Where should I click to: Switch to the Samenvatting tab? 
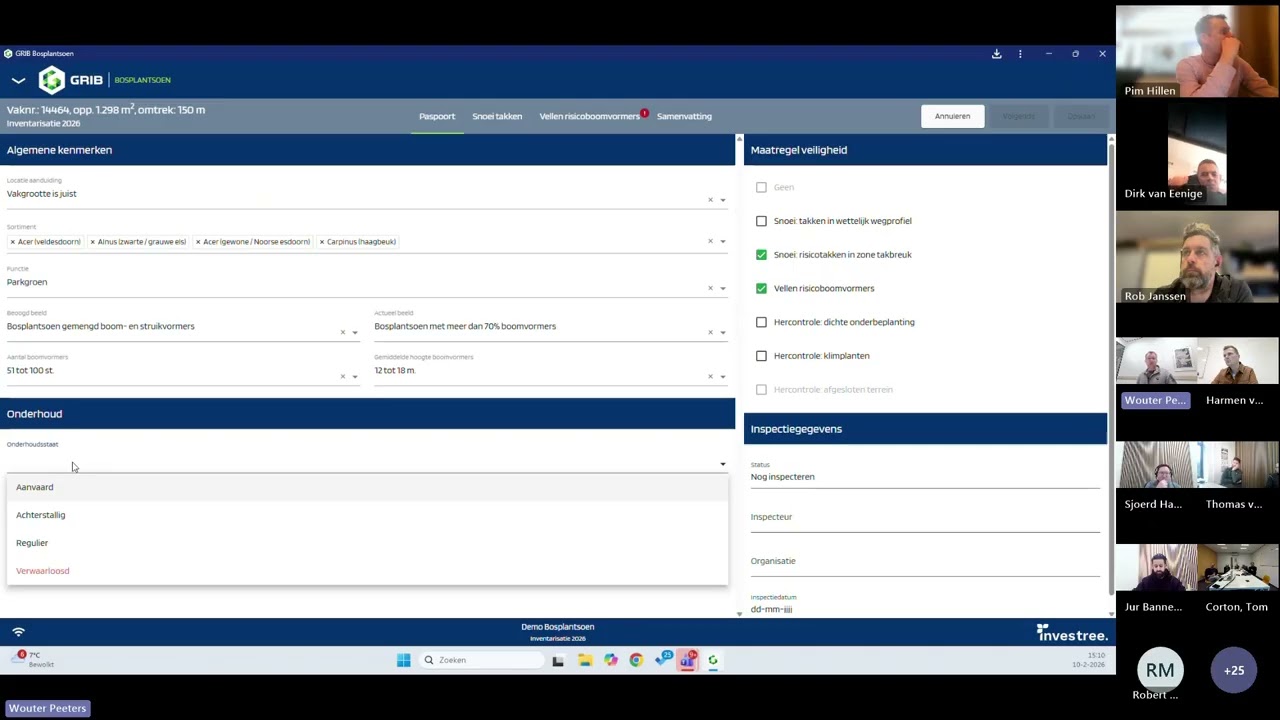(684, 116)
